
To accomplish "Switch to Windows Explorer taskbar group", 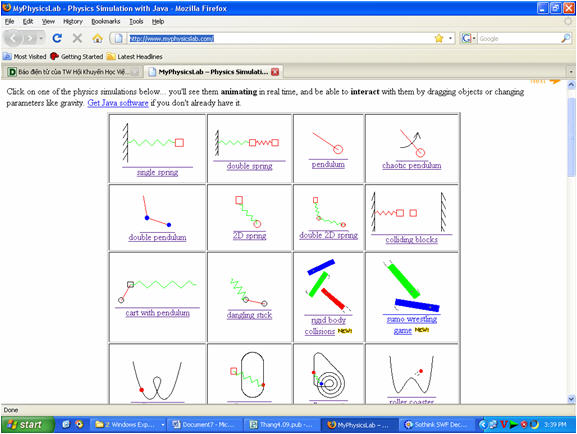I will point(129,425).
